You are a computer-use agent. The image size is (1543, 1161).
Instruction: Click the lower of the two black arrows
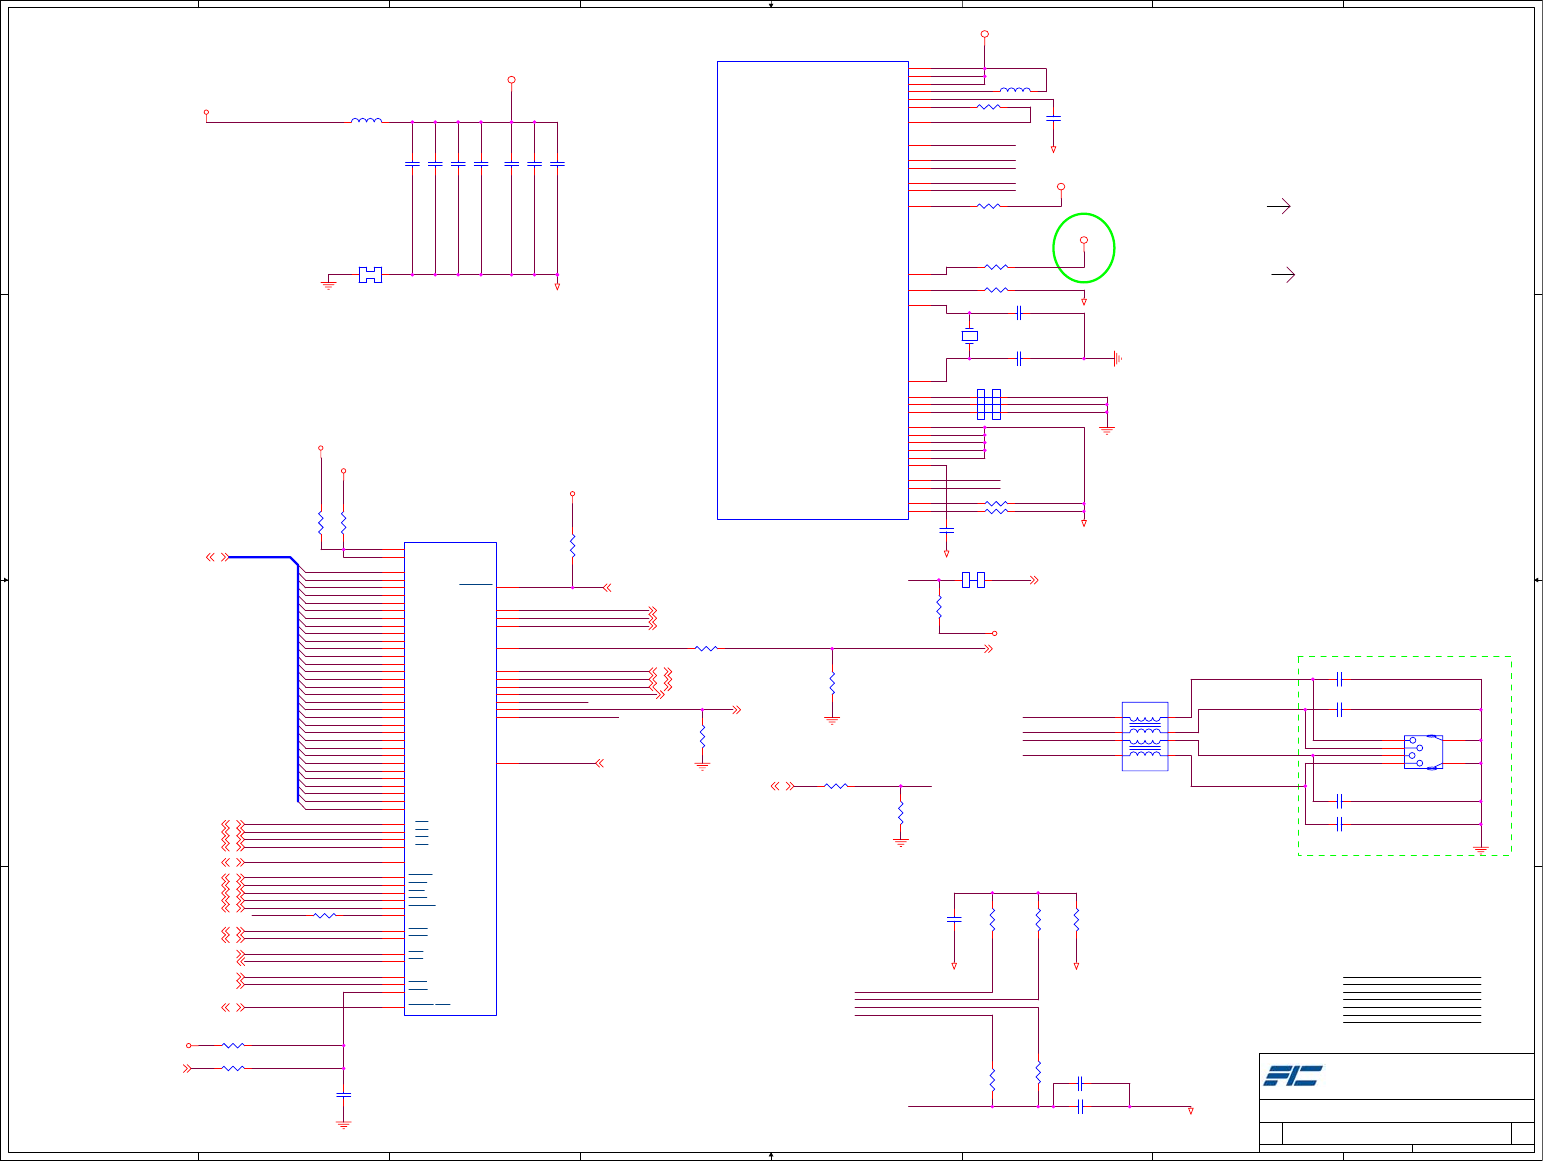1283,274
